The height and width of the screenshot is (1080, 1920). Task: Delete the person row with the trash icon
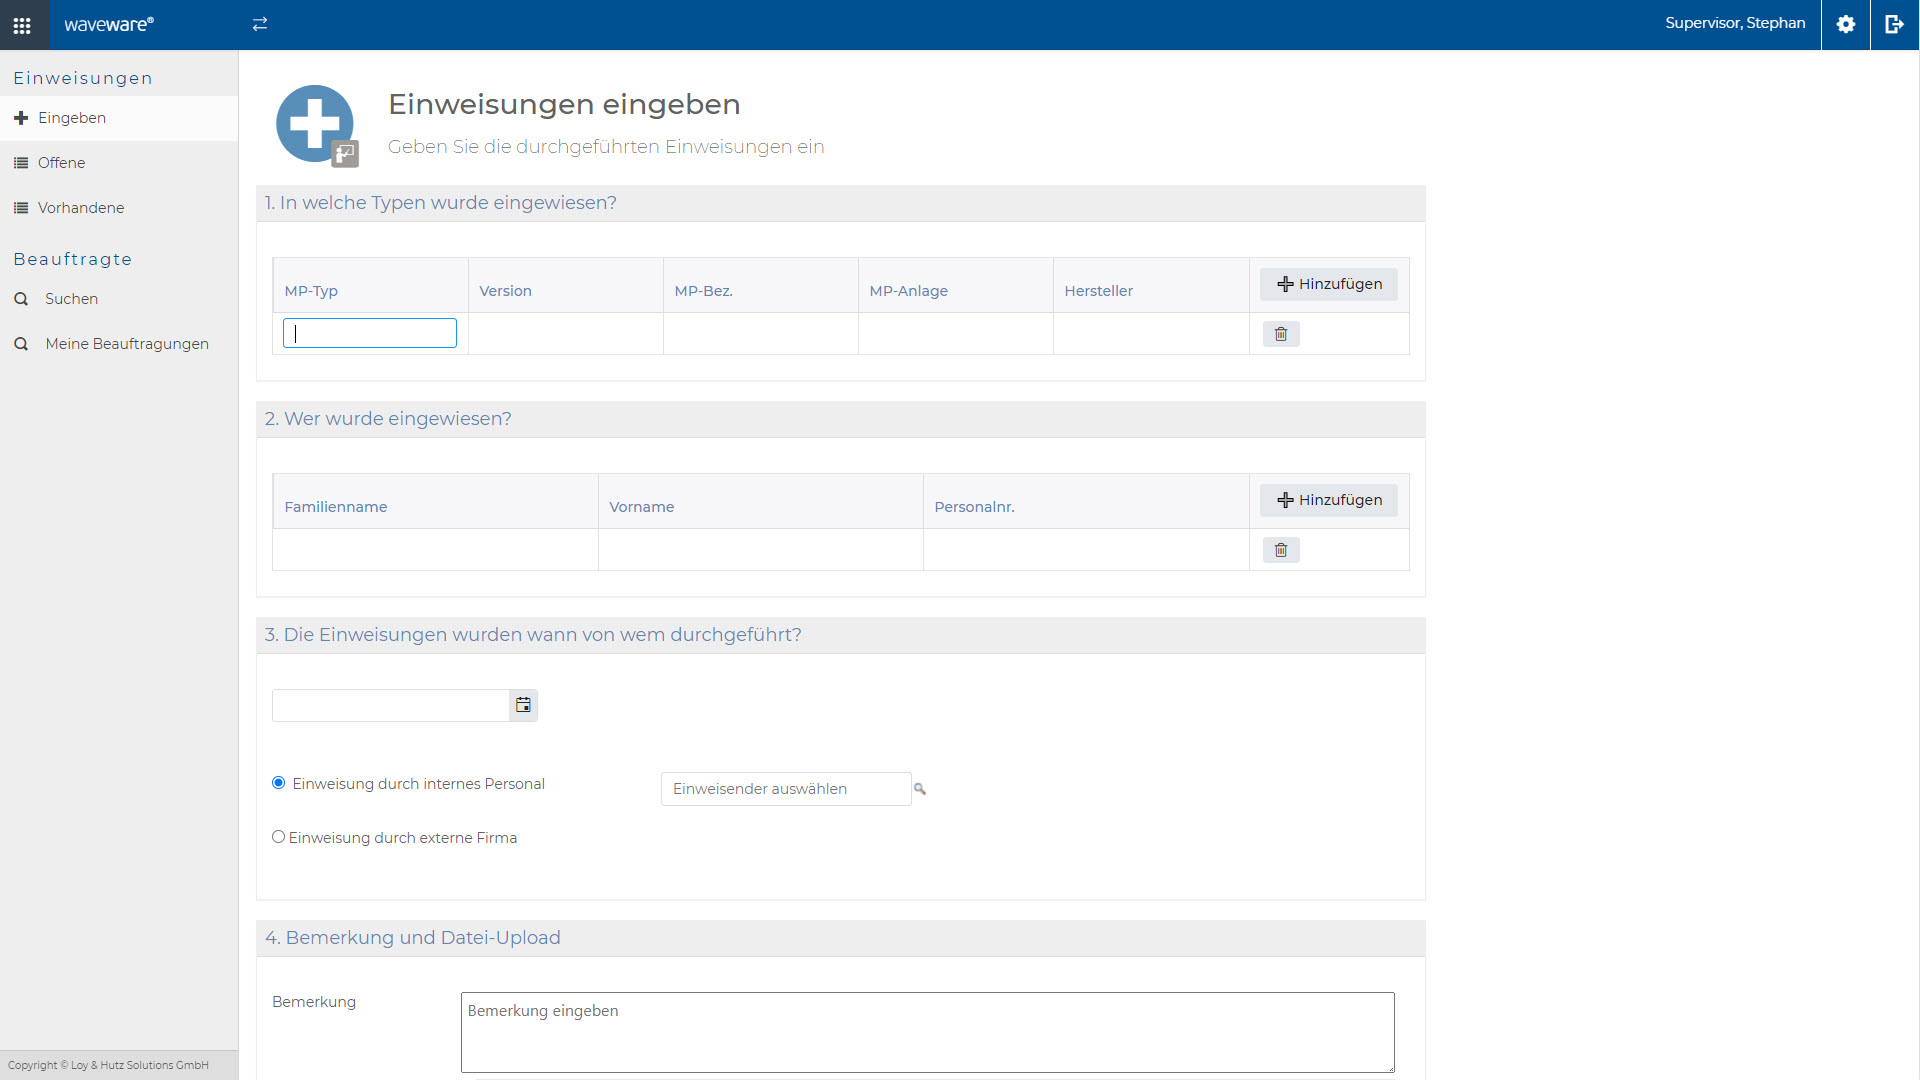[x=1281, y=550]
